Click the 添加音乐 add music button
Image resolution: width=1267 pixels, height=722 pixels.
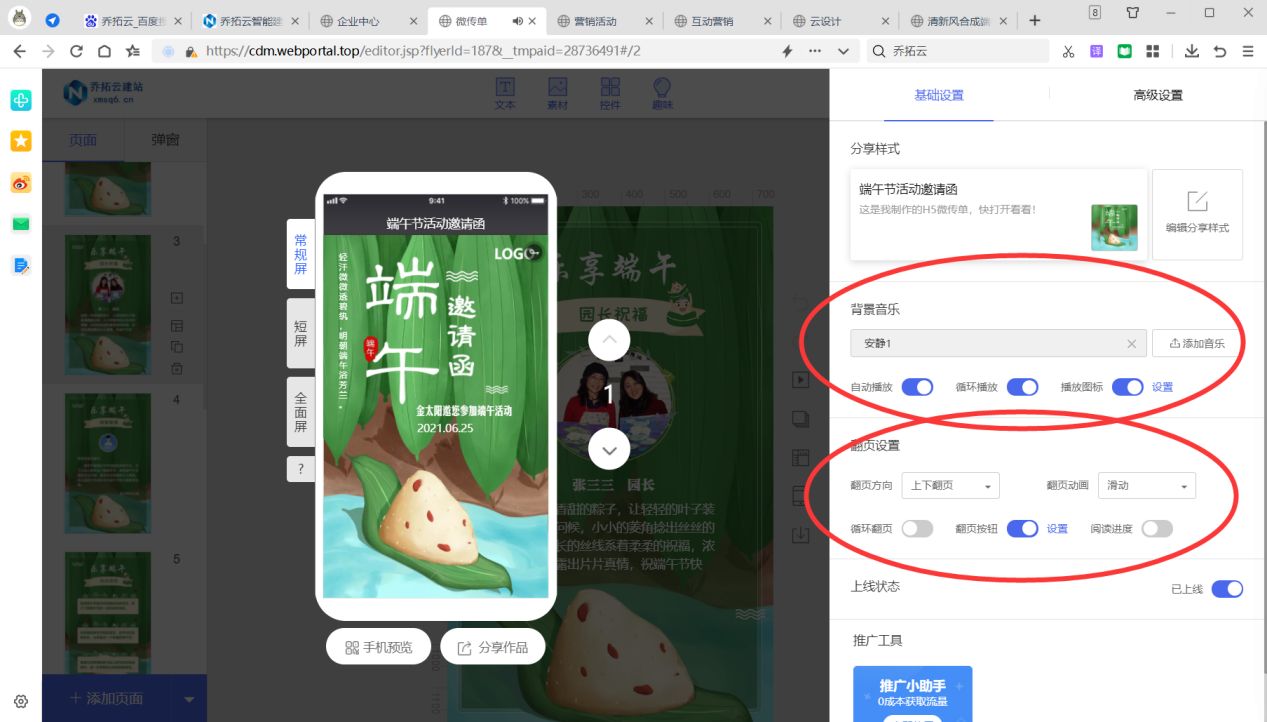click(1196, 343)
